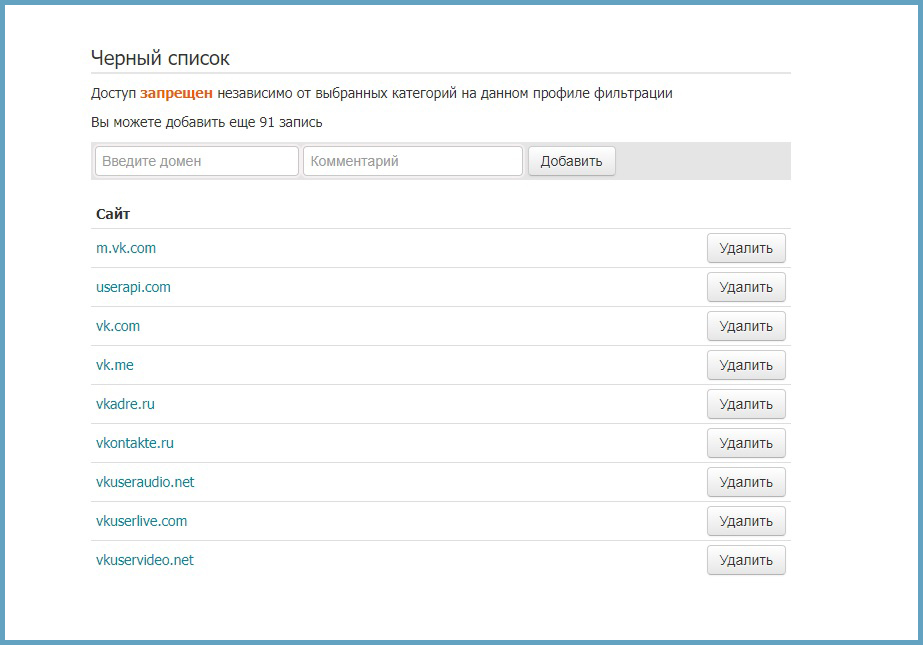The image size is (923, 645).
Task: Remove vkuserlive.com via its 'Удалить' button
Action: pyautogui.click(x=746, y=521)
